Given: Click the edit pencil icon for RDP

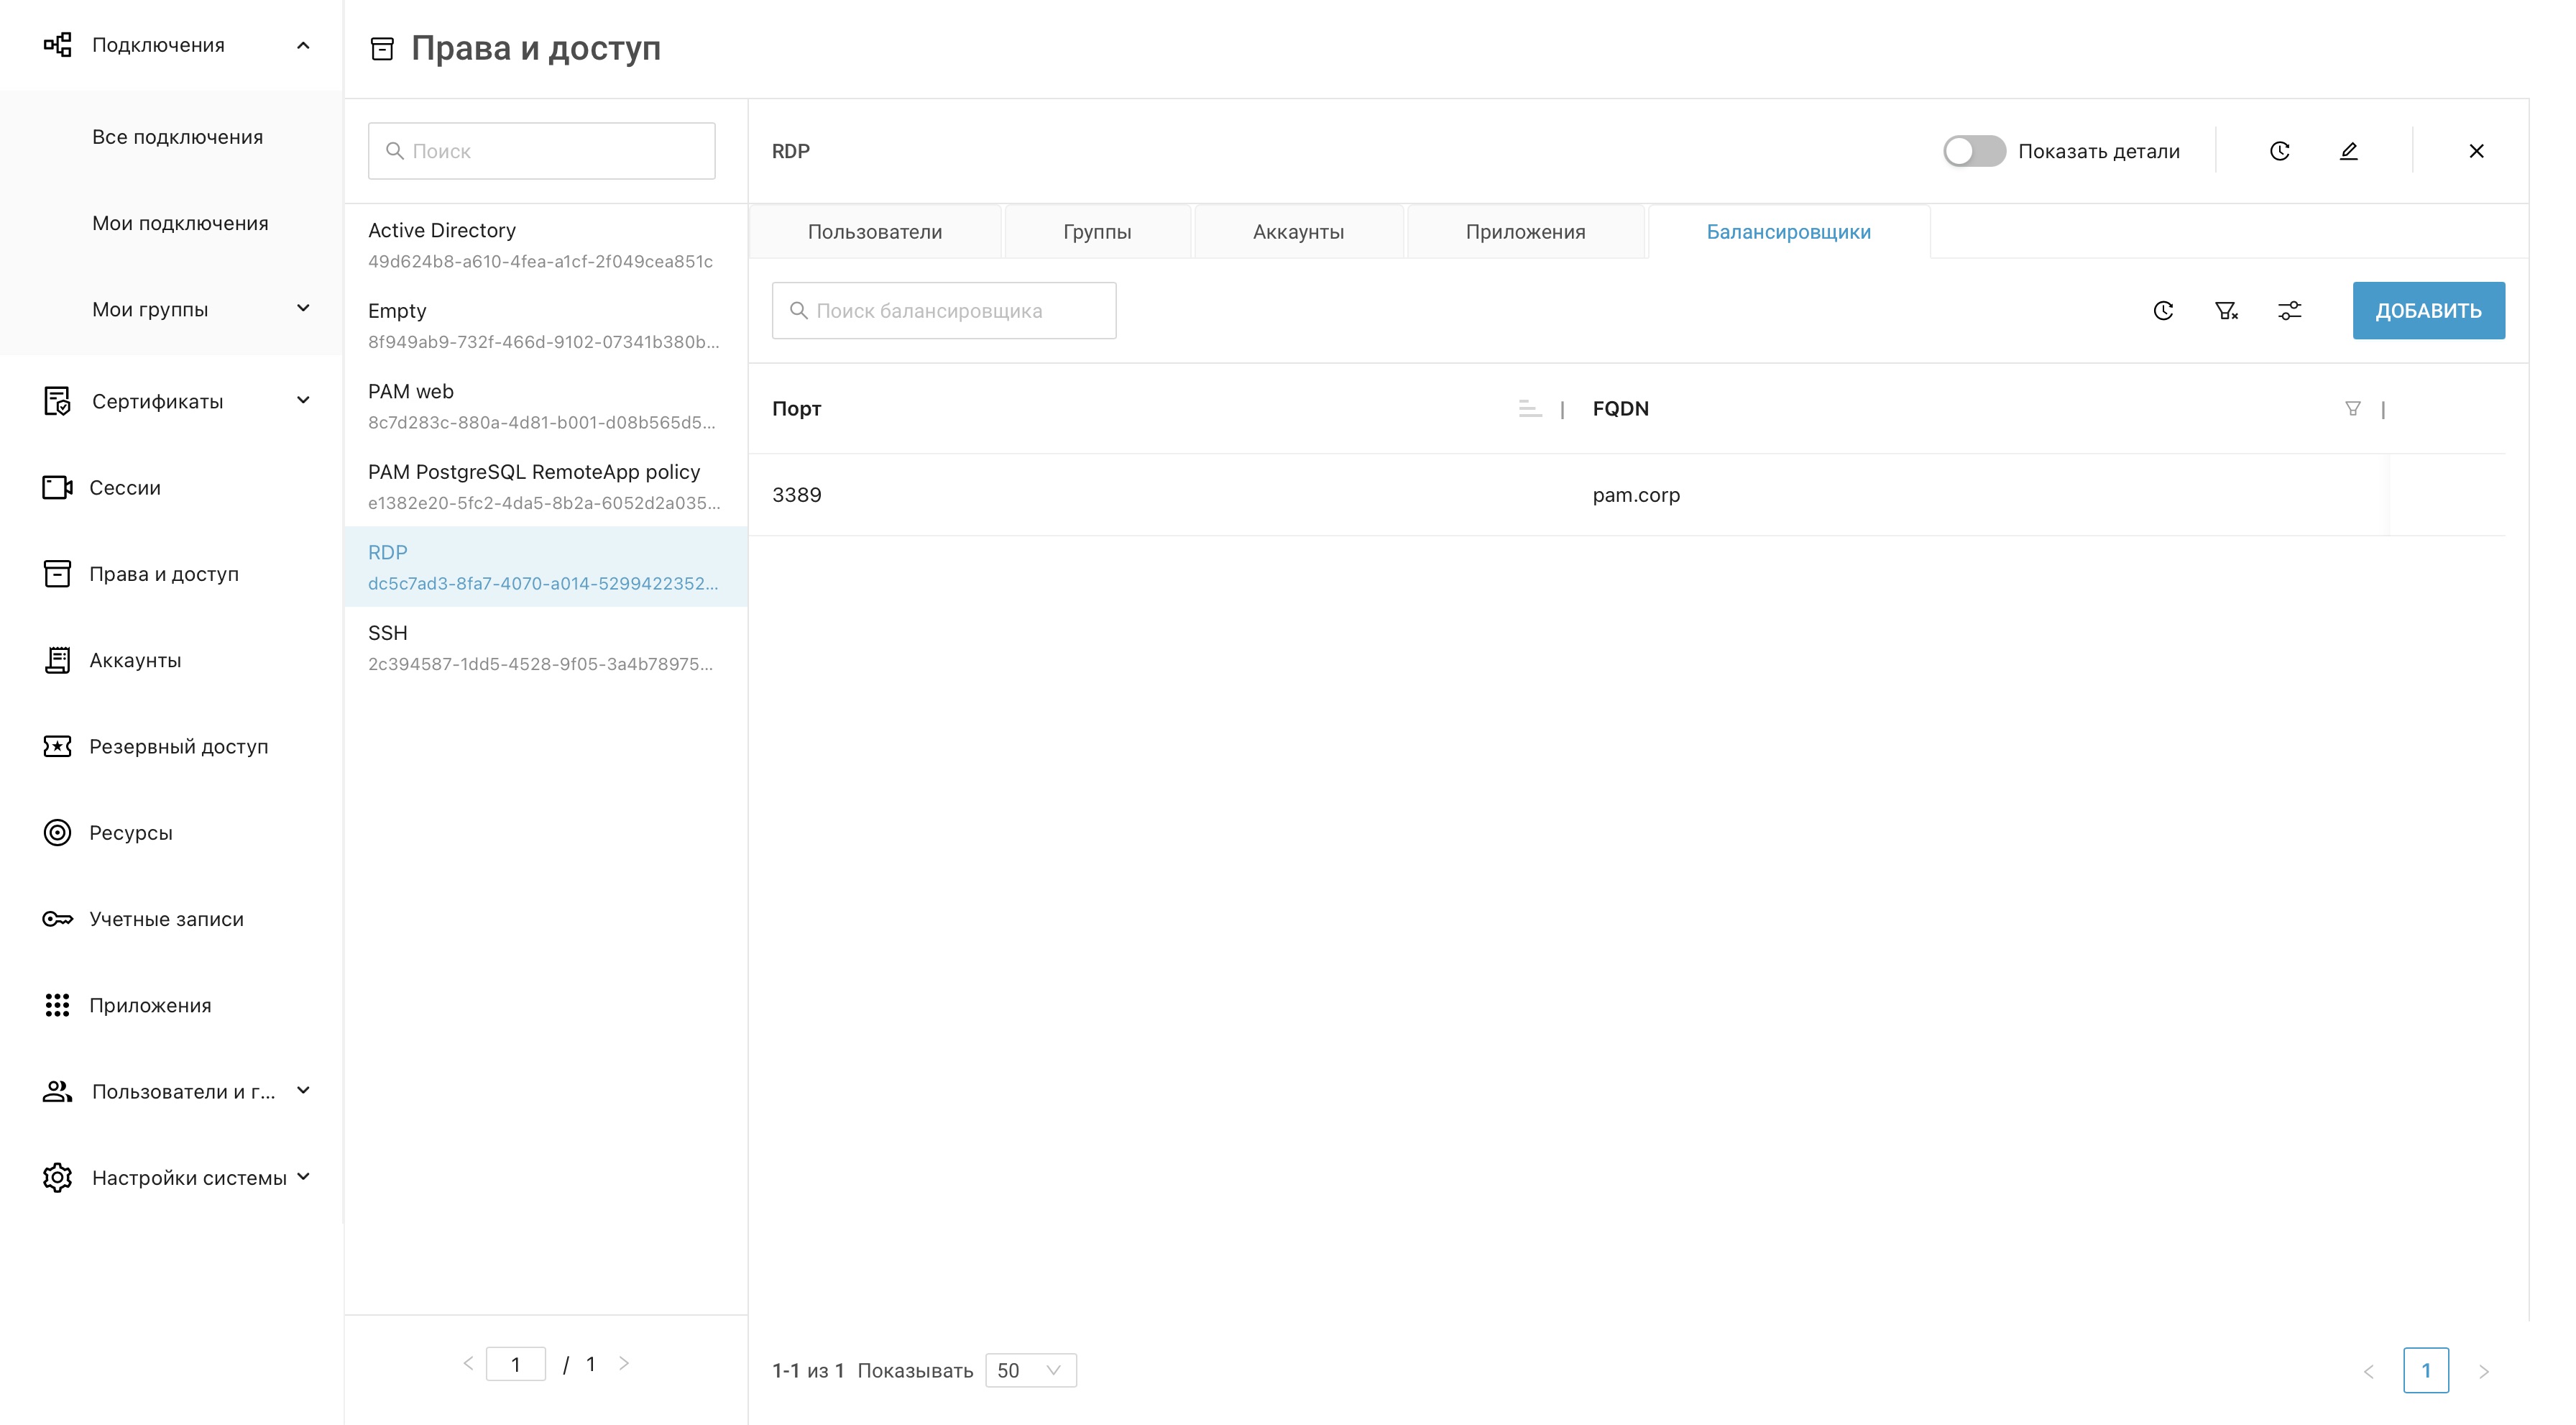Looking at the screenshot, I should coord(2348,151).
